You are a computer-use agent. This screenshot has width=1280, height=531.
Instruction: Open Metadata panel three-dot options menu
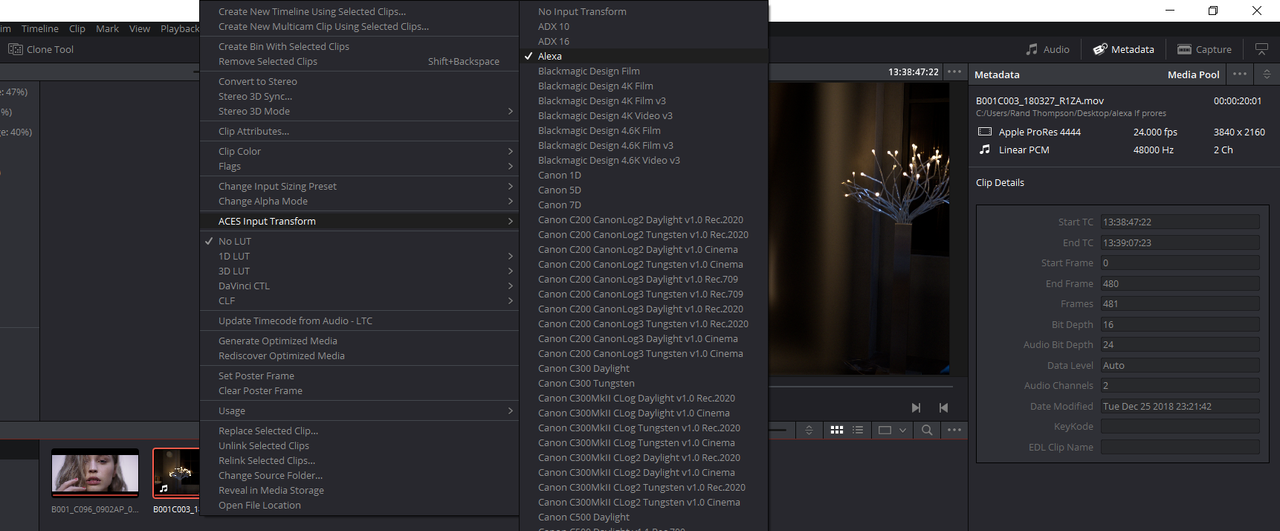[x=1240, y=74]
